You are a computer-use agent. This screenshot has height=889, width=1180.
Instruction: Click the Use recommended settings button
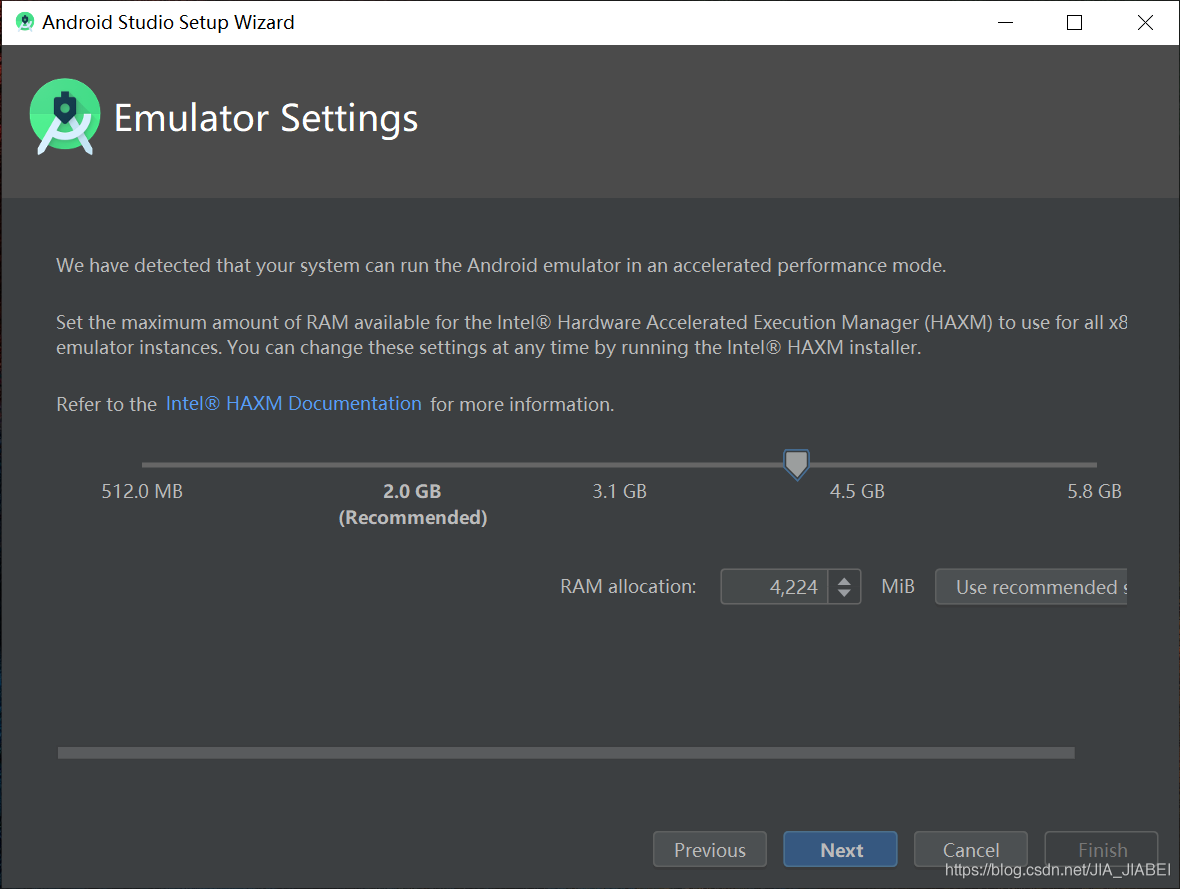point(1031,586)
